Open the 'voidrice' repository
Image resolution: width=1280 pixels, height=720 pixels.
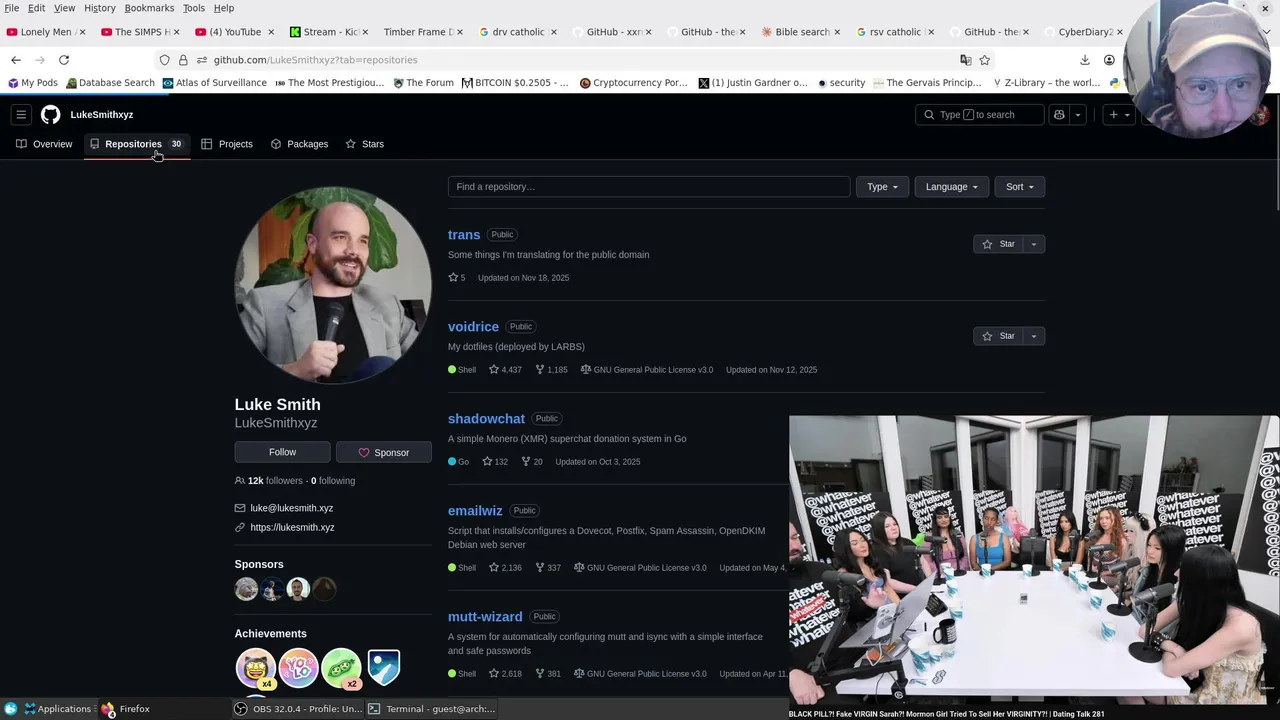[x=473, y=327]
